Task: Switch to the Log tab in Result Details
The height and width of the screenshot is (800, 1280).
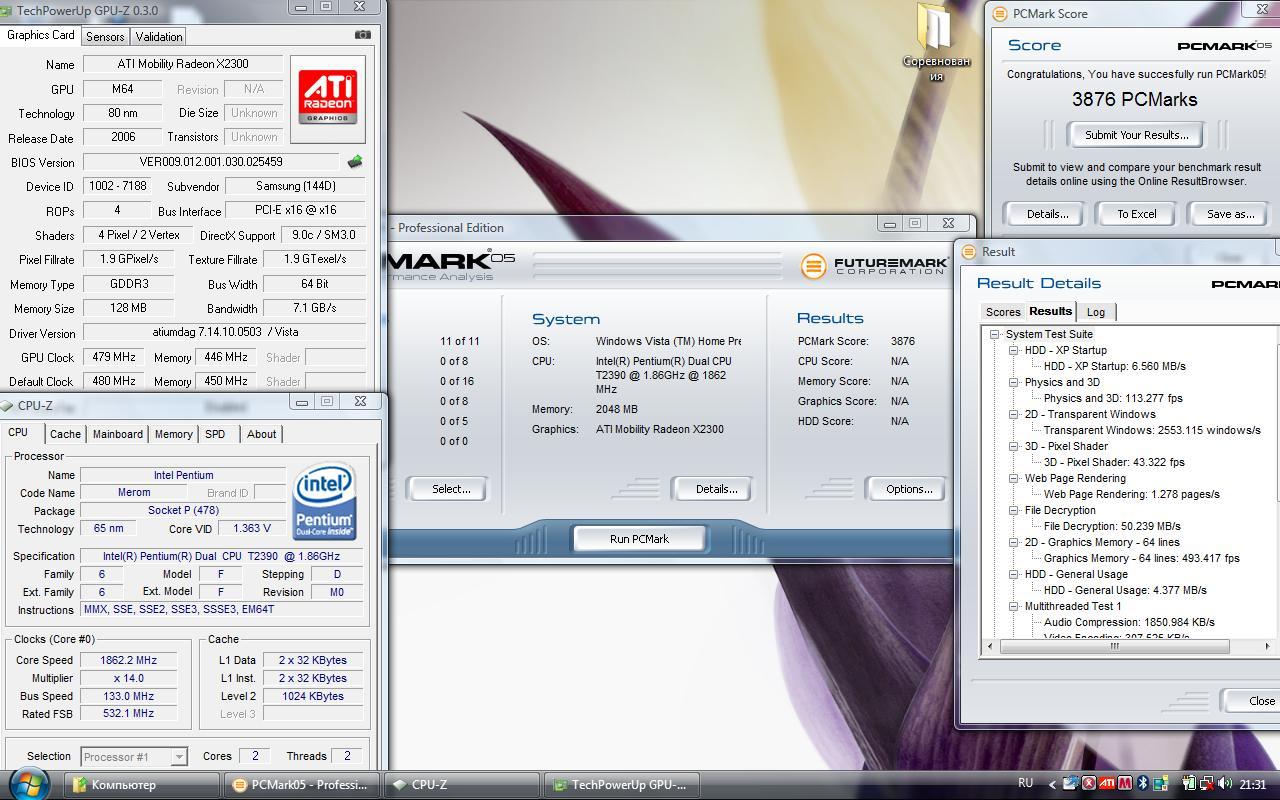Action: 1096,312
